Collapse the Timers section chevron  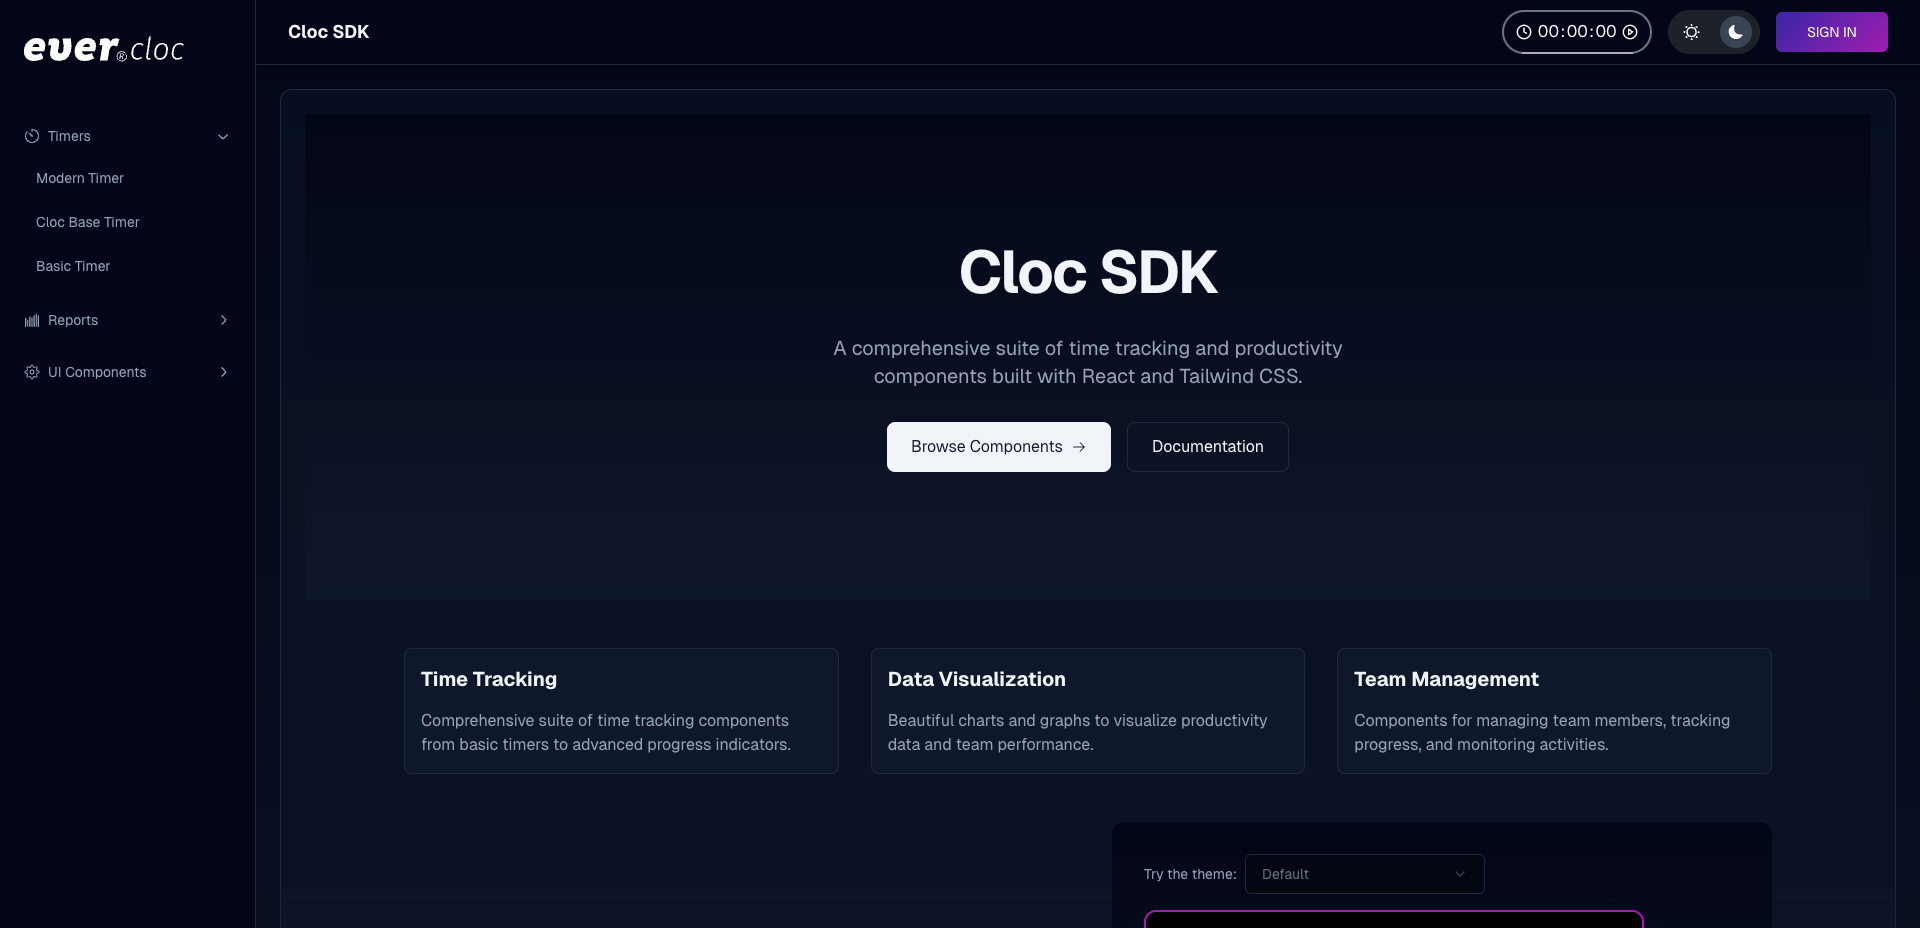pyautogui.click(x=223, y=136)
